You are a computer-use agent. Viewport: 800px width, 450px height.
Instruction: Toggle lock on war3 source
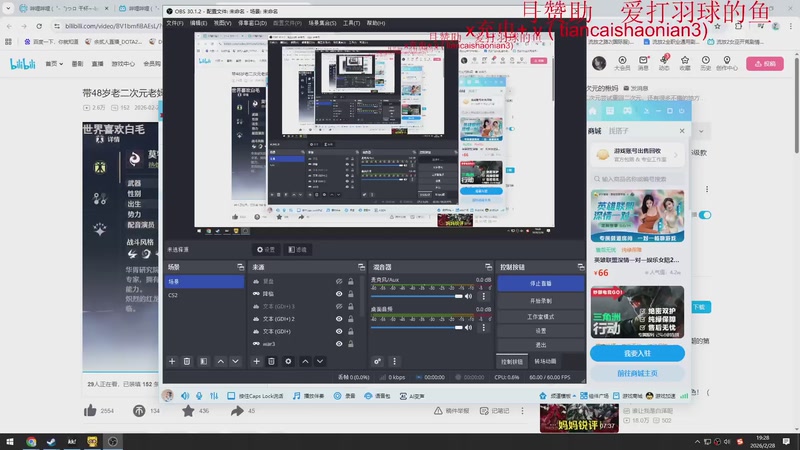(351, 344)
